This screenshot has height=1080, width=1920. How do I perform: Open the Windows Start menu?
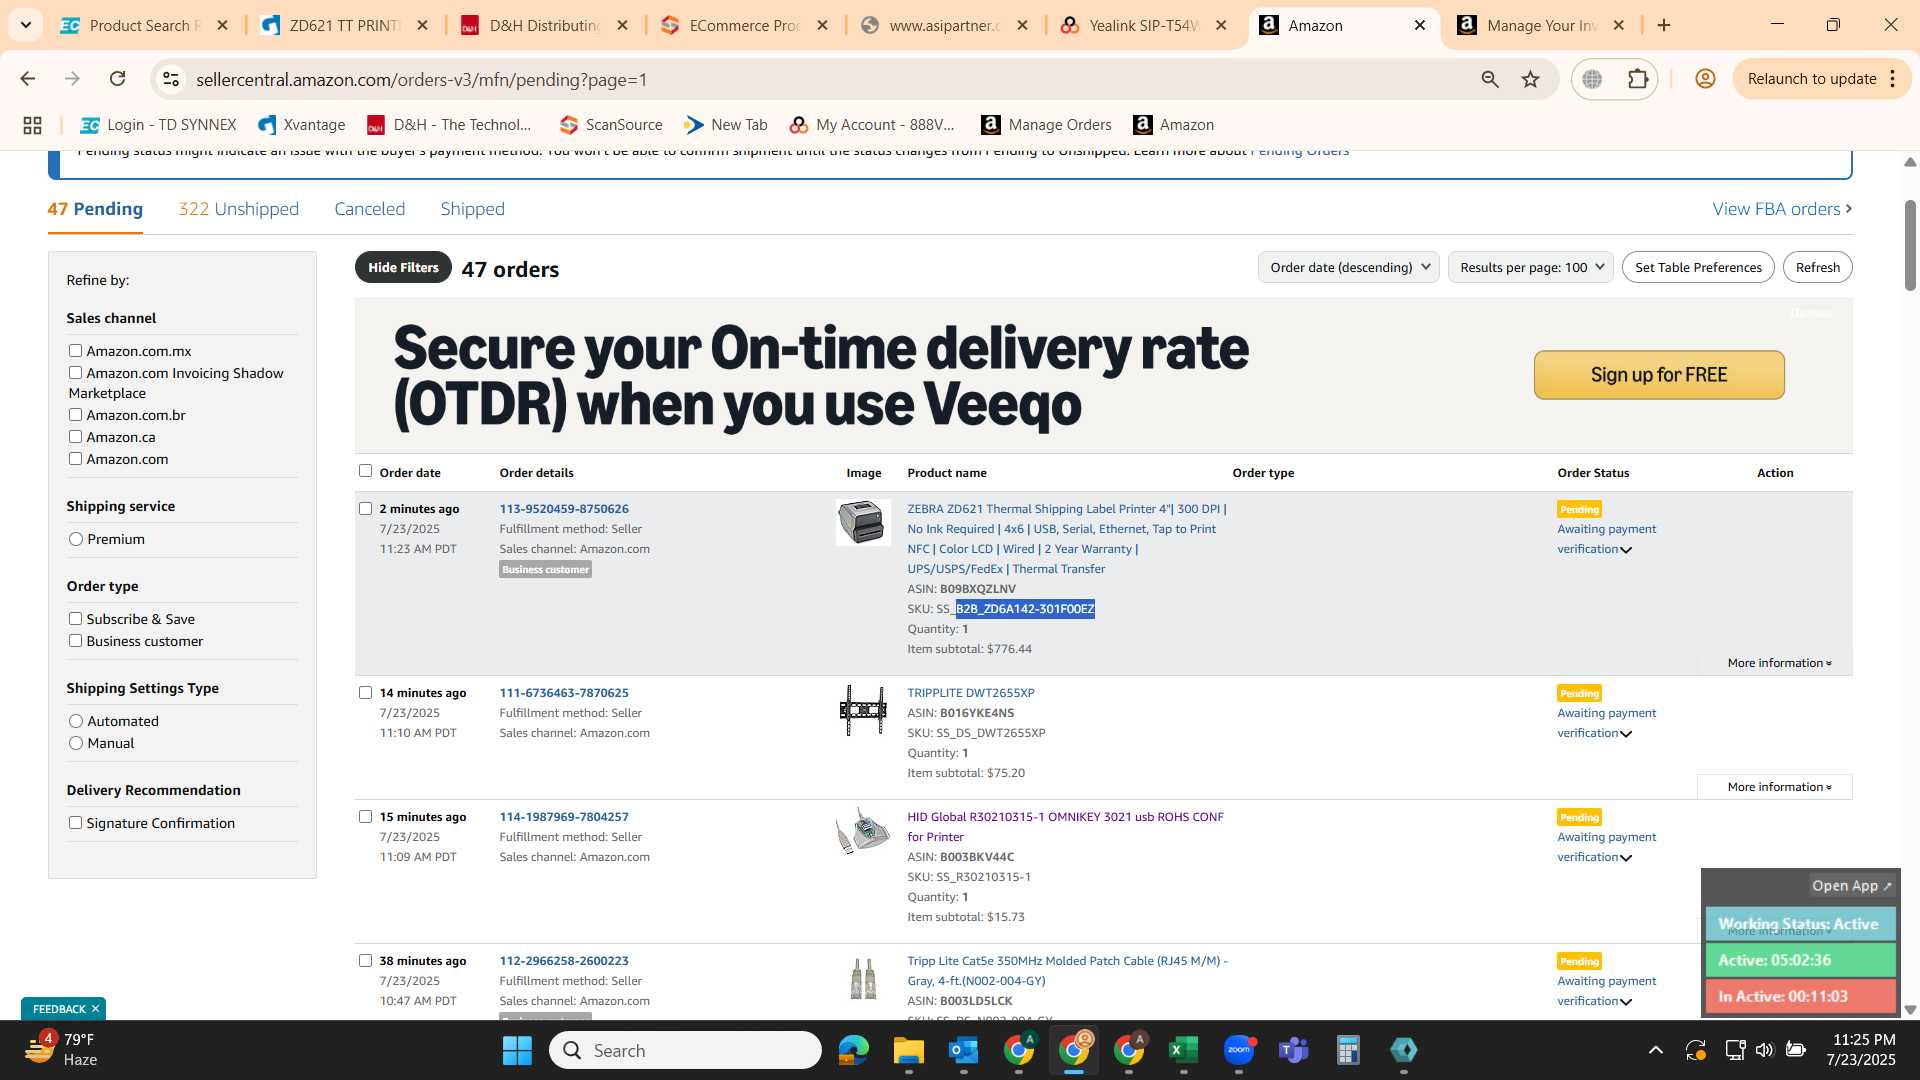[517, 1050]
